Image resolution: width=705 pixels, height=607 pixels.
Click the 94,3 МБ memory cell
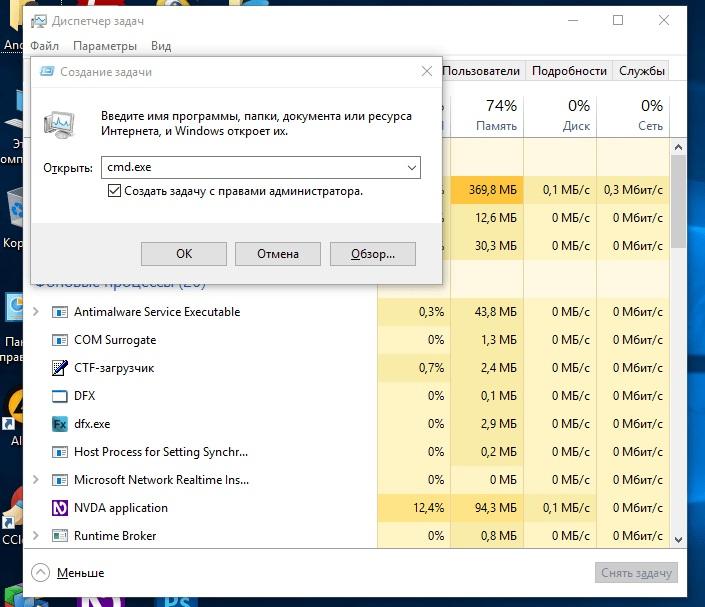[487, 508]
